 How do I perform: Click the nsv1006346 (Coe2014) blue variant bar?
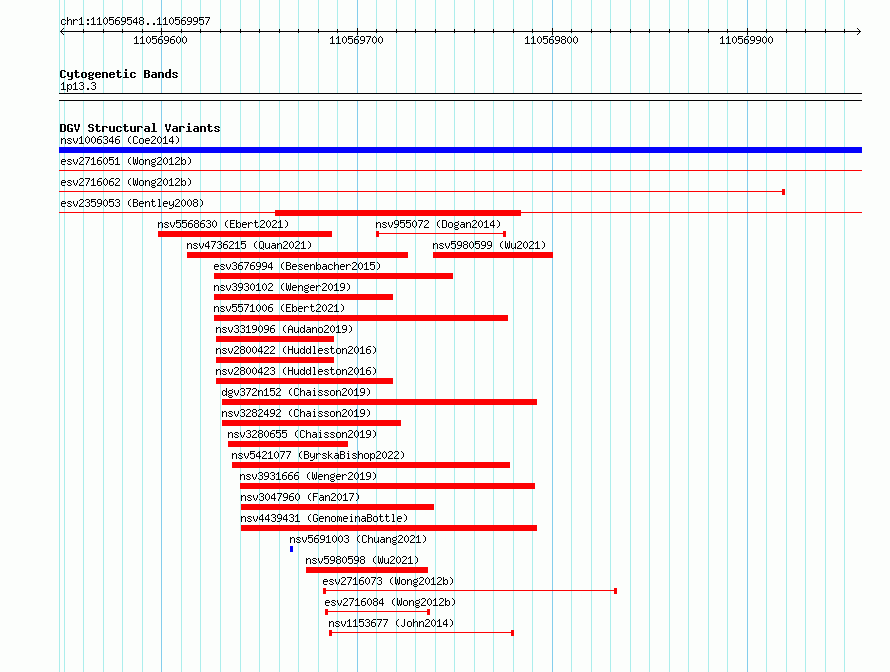(460, 150)
